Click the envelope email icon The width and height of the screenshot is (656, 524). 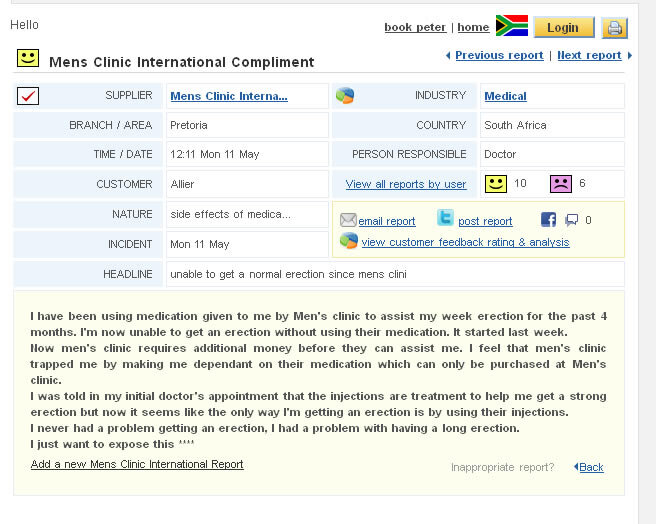click(348, 220)
